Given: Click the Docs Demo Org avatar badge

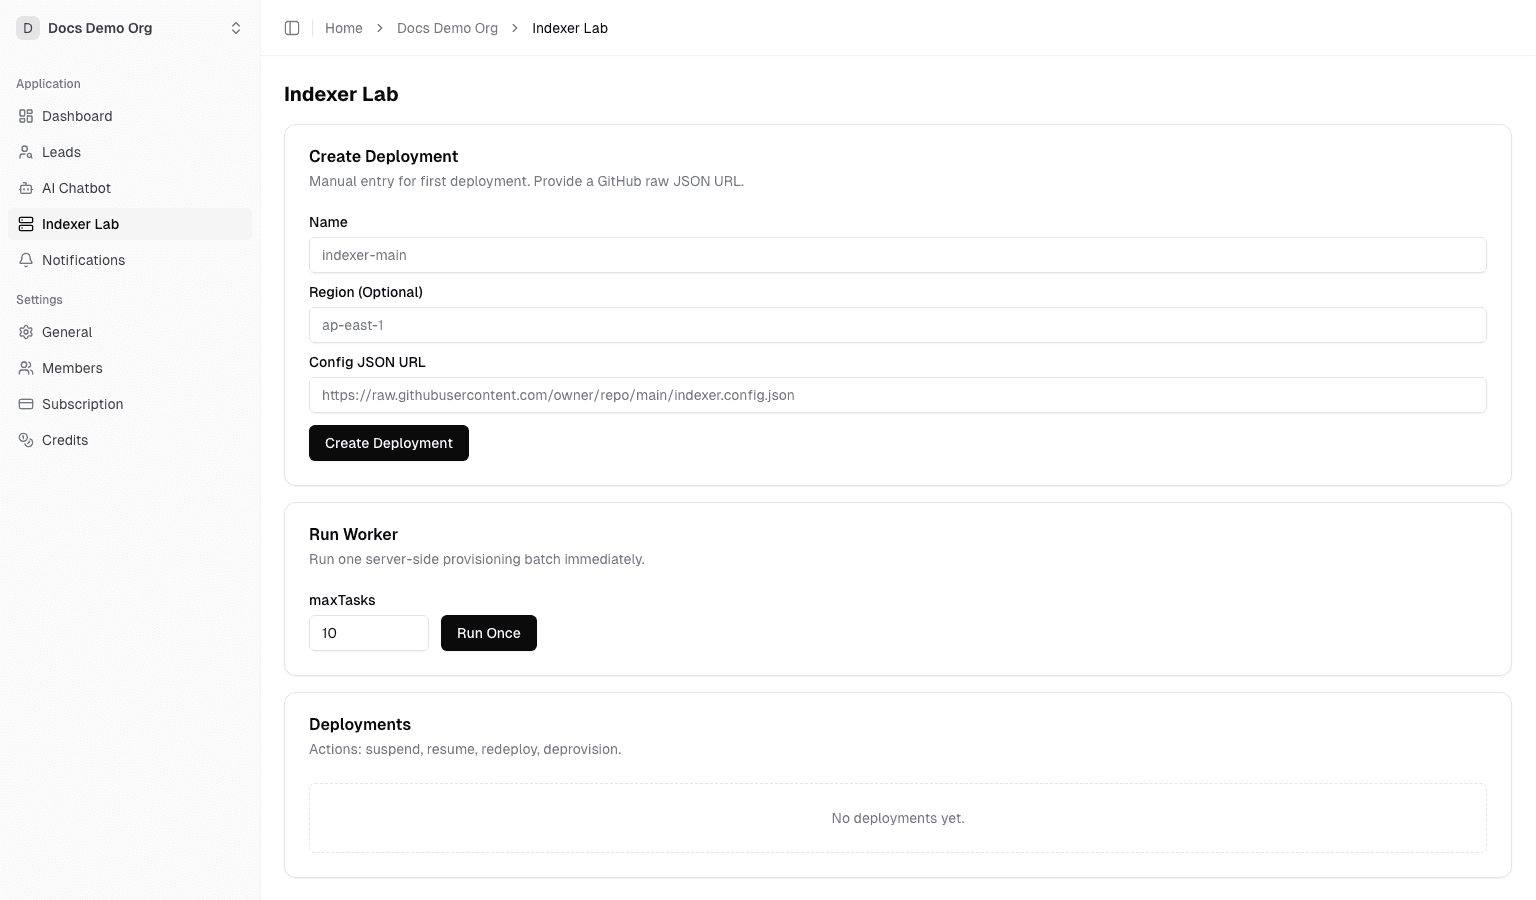Looking at the screenshot, I should 28,28.
